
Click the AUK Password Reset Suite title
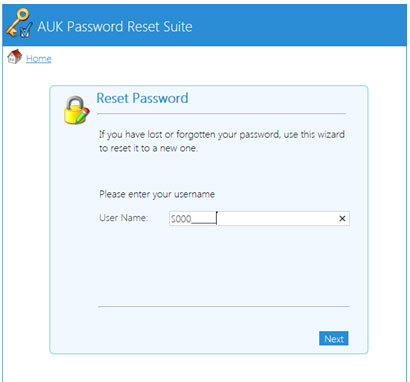tap(115, 26)
